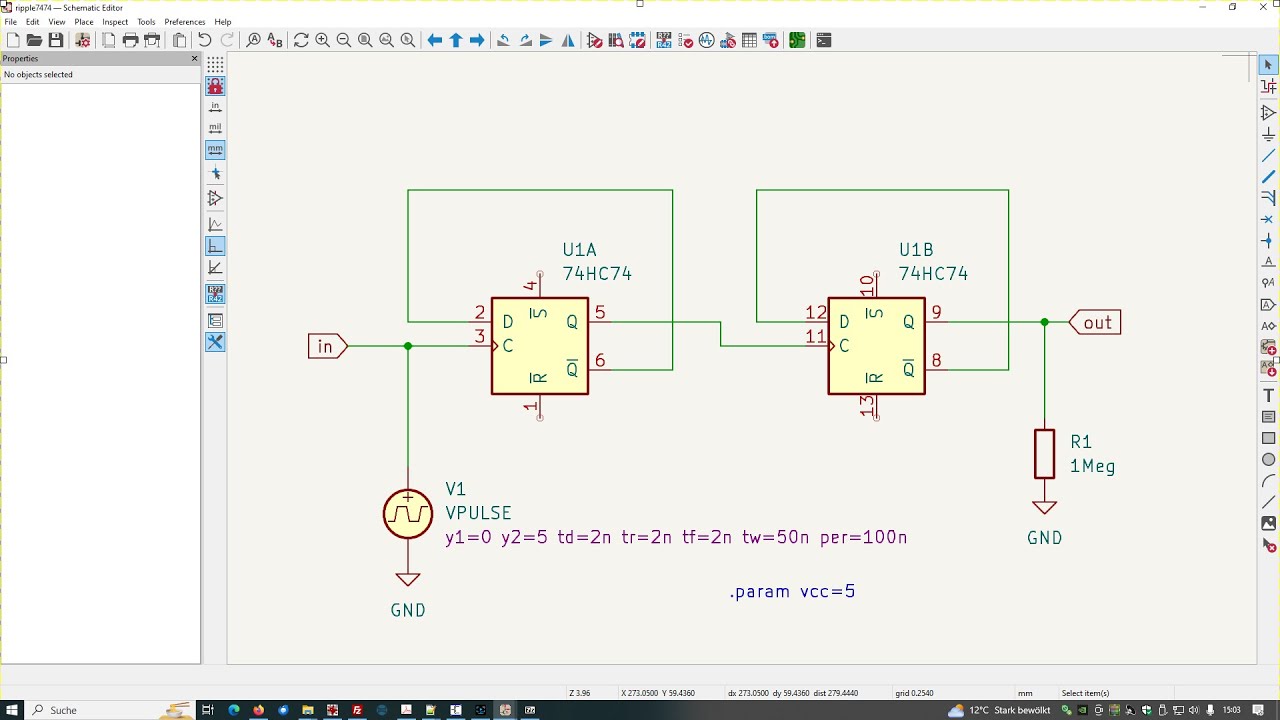
Task: Rotate selection counterclockwise
Action: [503, 40]
